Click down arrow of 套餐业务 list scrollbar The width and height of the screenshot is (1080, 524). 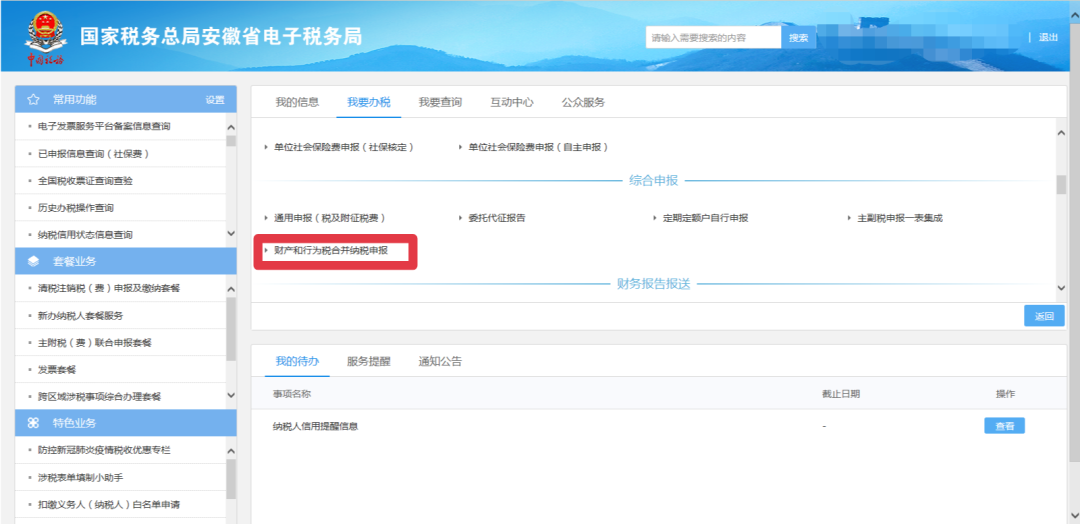231,395
